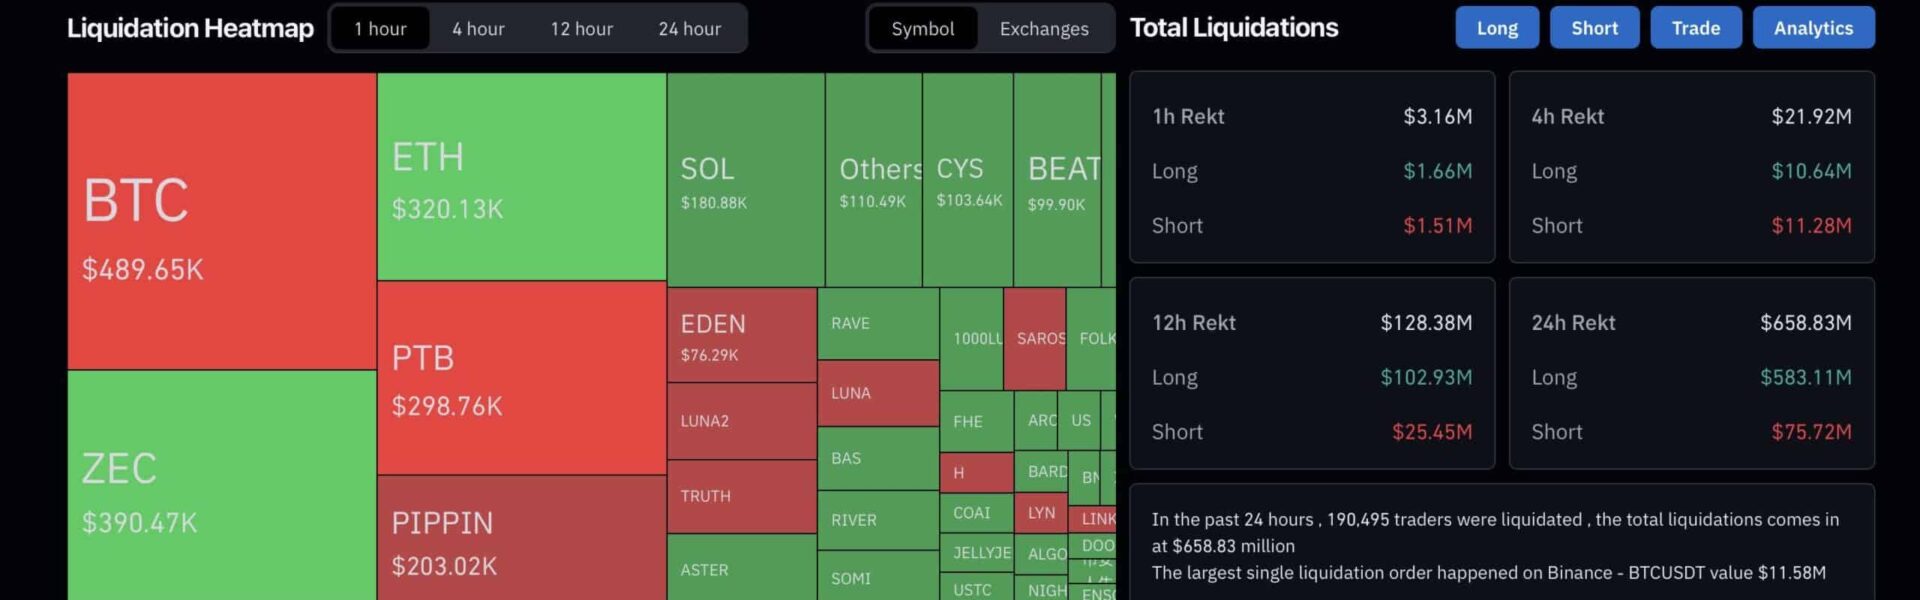Select the 1 hour timeframe tab
This screenshot has height=600, width=1920.
tap(380, 29)
